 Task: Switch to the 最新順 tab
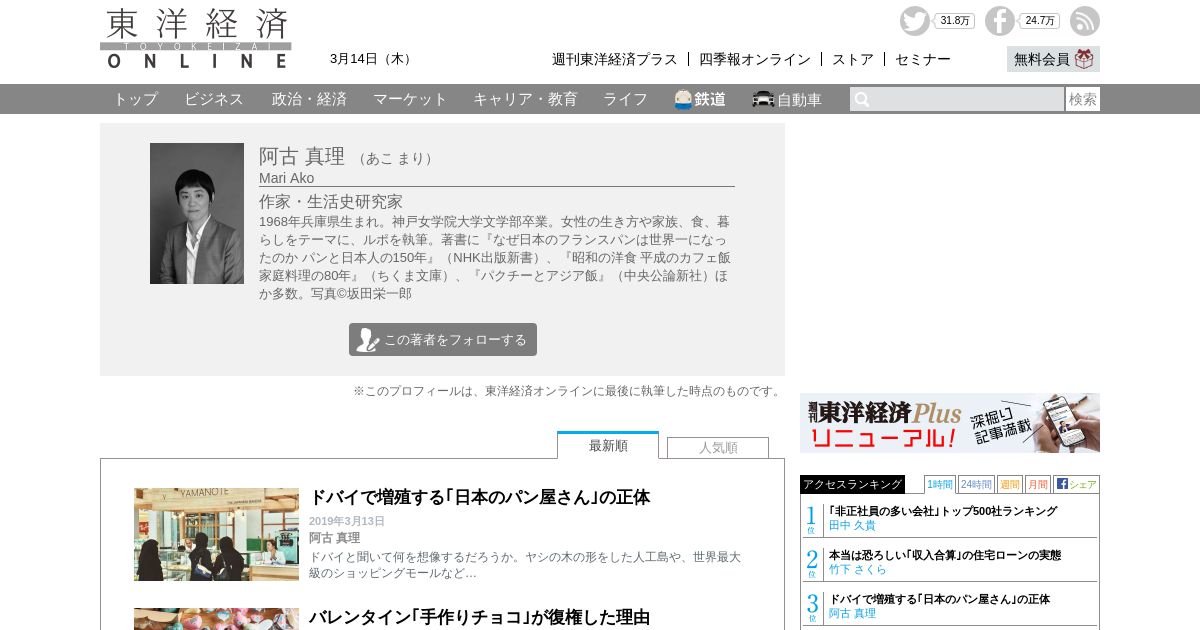(608, 446)
